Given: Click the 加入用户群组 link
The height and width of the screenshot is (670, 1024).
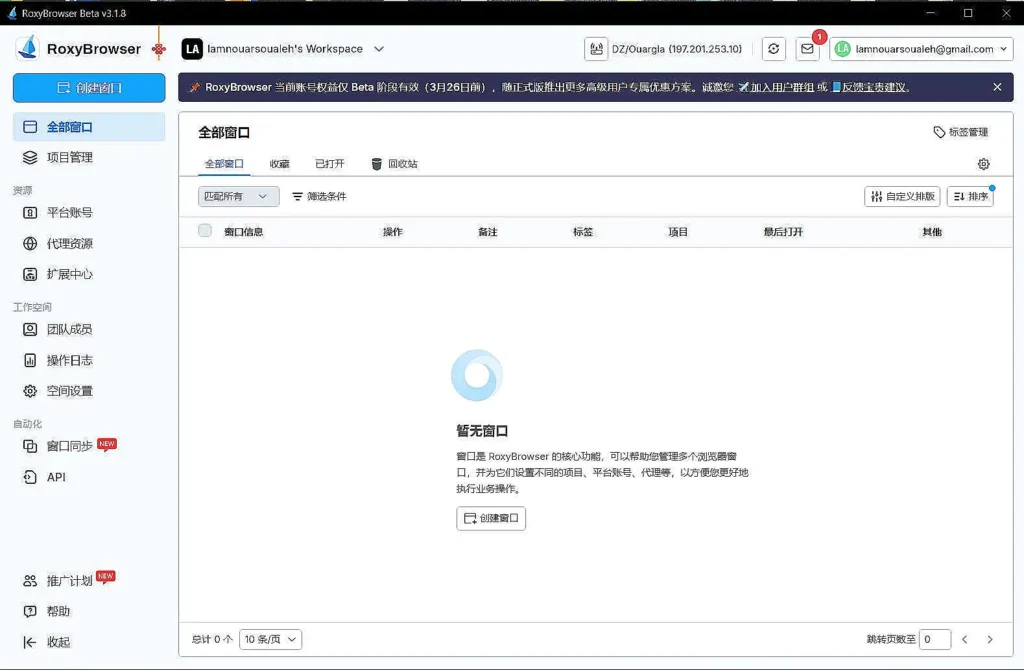Looking at the screenshot, I should [x=776, y=87].
